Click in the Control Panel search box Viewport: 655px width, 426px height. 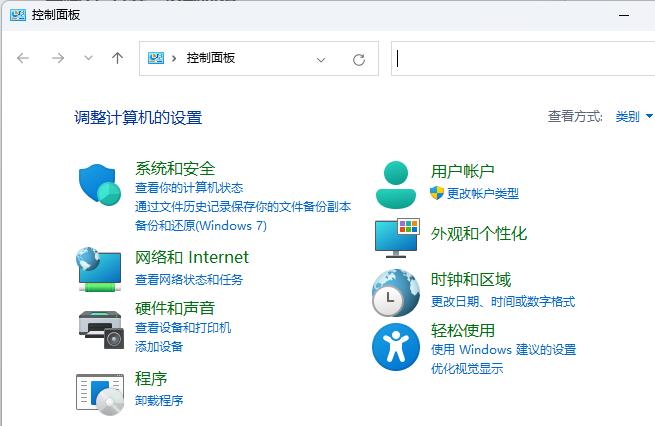523,58
